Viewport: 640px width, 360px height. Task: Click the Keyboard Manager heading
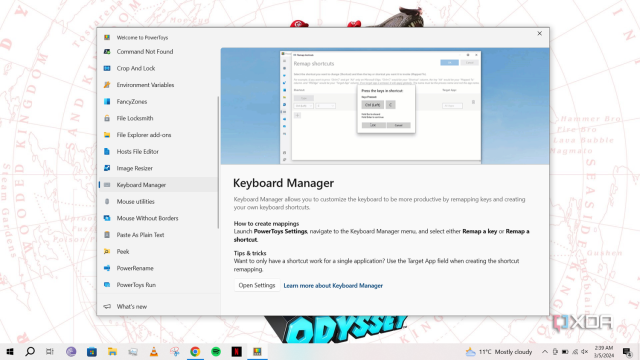pyautogui.click(x=283, y=183)
